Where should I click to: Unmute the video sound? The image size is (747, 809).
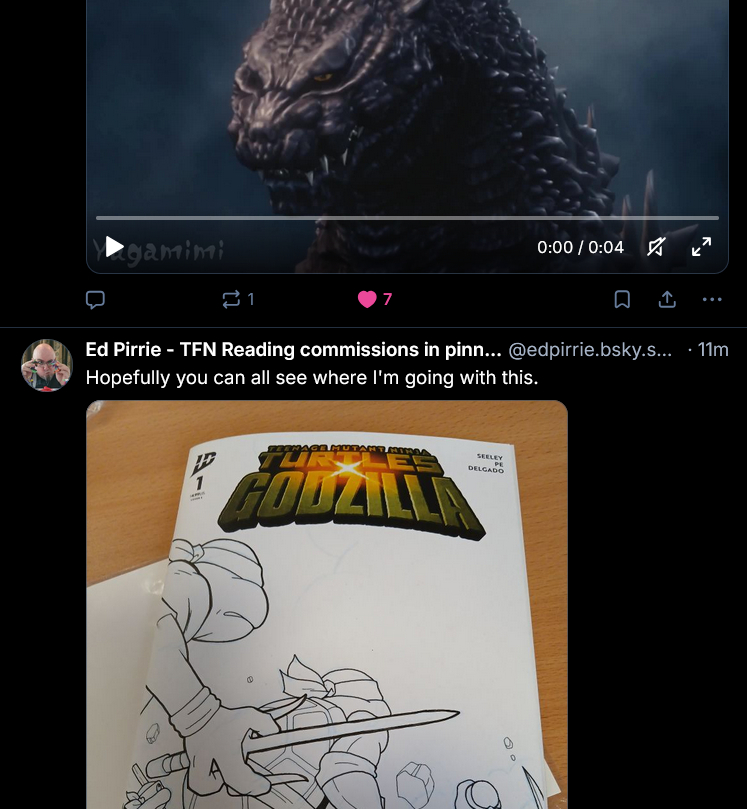click(656, 247)
